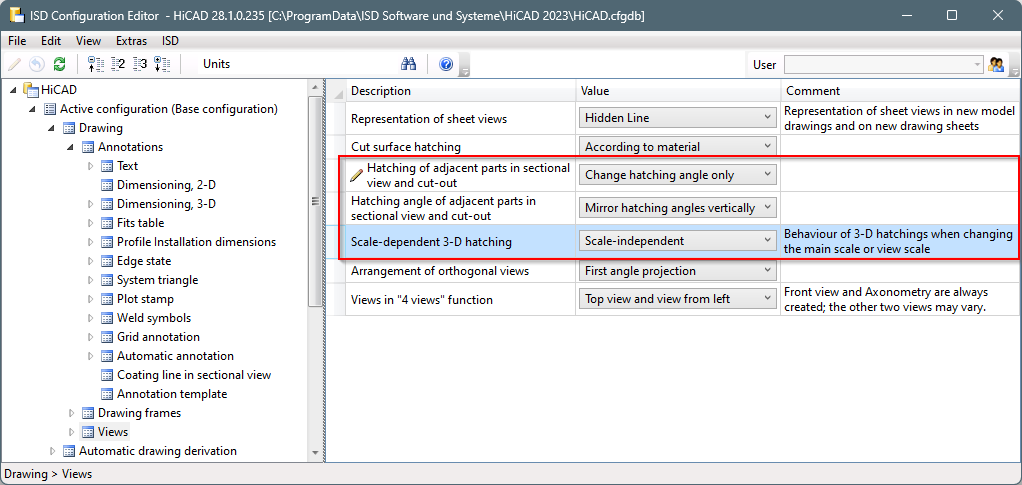Select Scale-dependent 3-D hatching description cell

click(x=461, y=241)
